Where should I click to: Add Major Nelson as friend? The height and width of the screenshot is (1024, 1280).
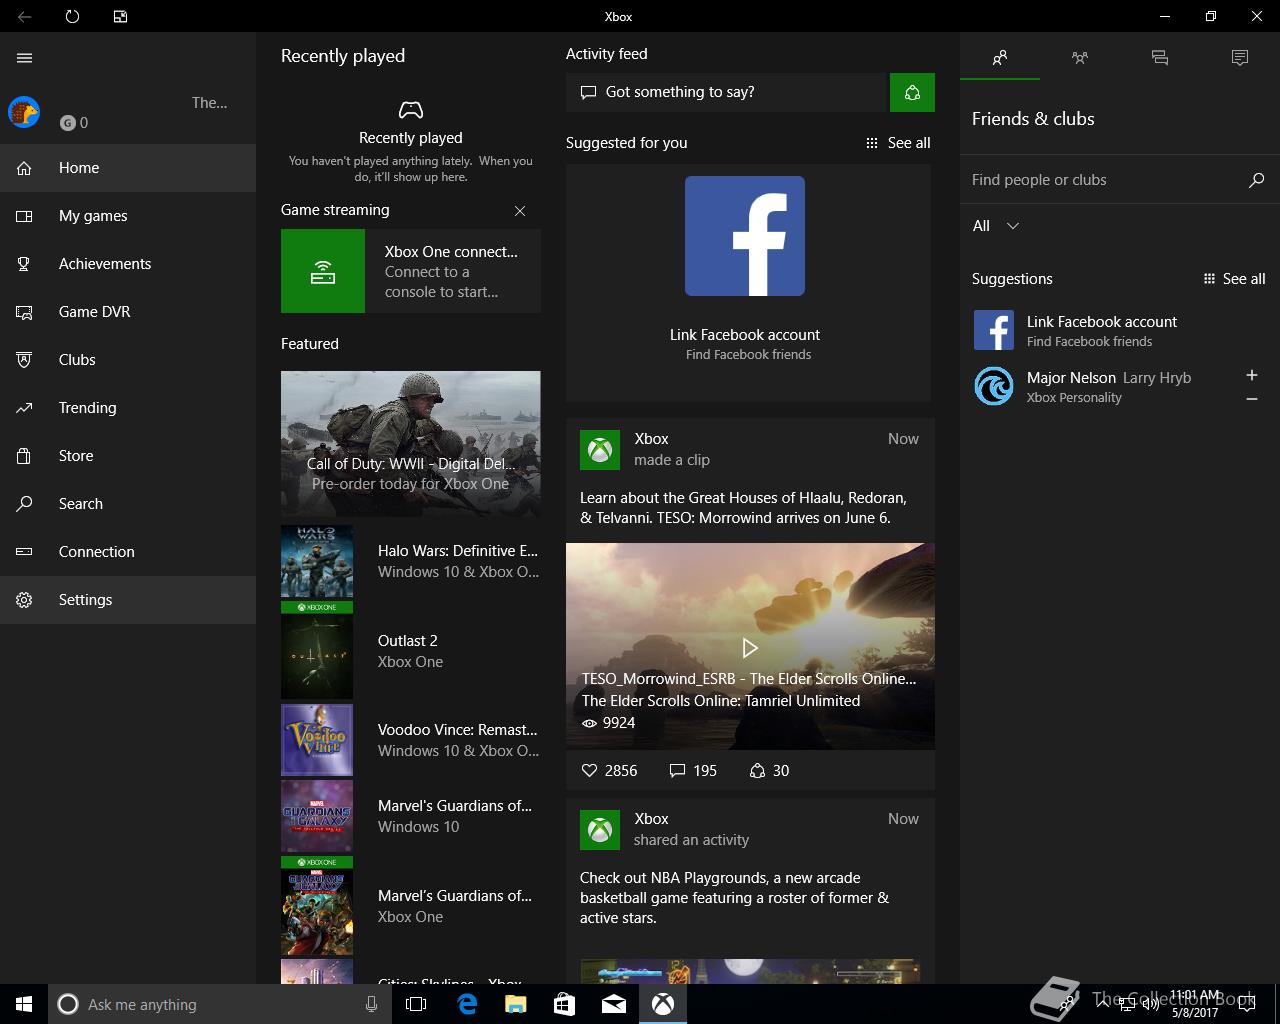[x=1252, y=375]
